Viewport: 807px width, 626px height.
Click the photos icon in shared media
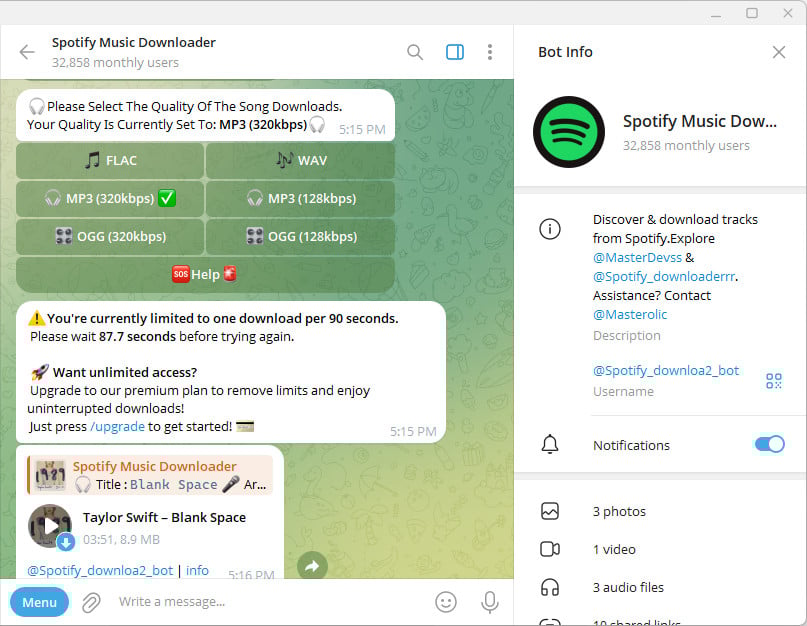(550, 511)
